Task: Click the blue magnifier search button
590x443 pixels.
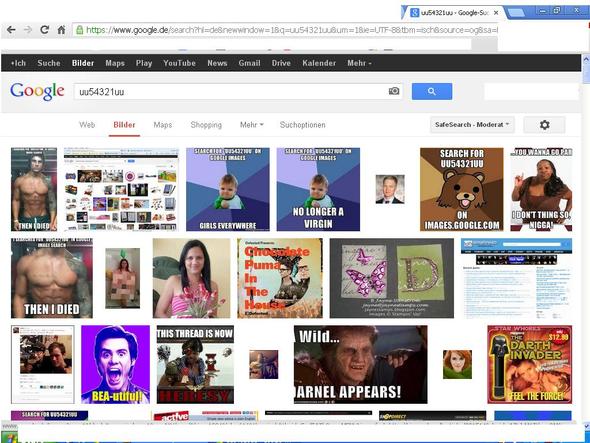Action: pos(432,91)
